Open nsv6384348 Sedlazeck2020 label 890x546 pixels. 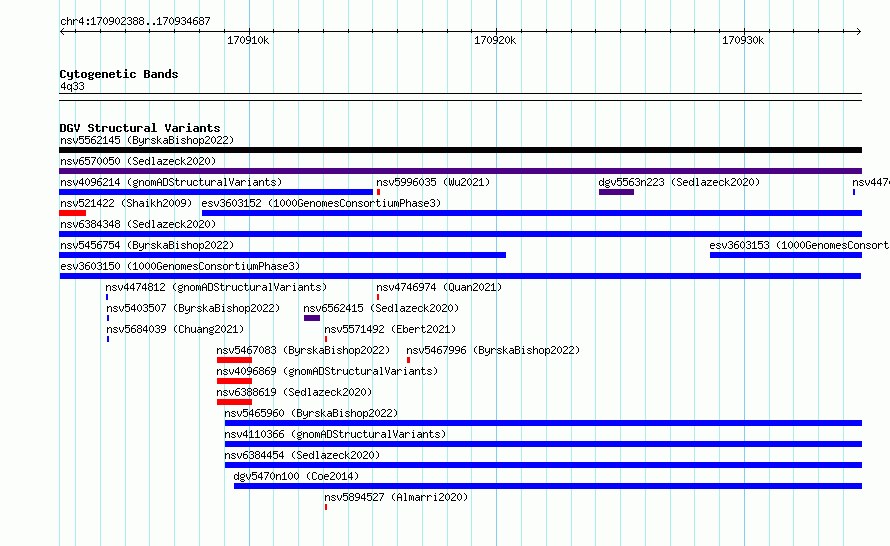(138, 224)
